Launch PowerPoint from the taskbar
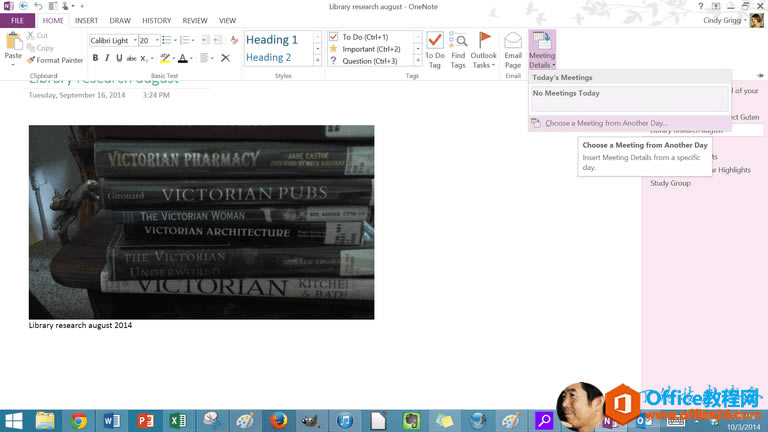The image size is (768, 432). (145, 421)
